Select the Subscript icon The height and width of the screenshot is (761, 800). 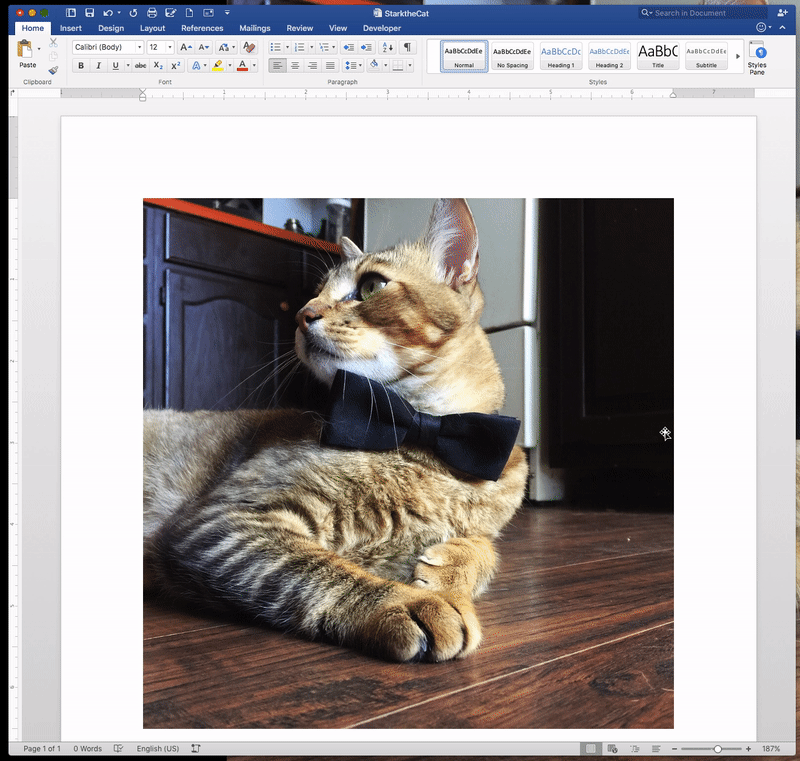157,65
